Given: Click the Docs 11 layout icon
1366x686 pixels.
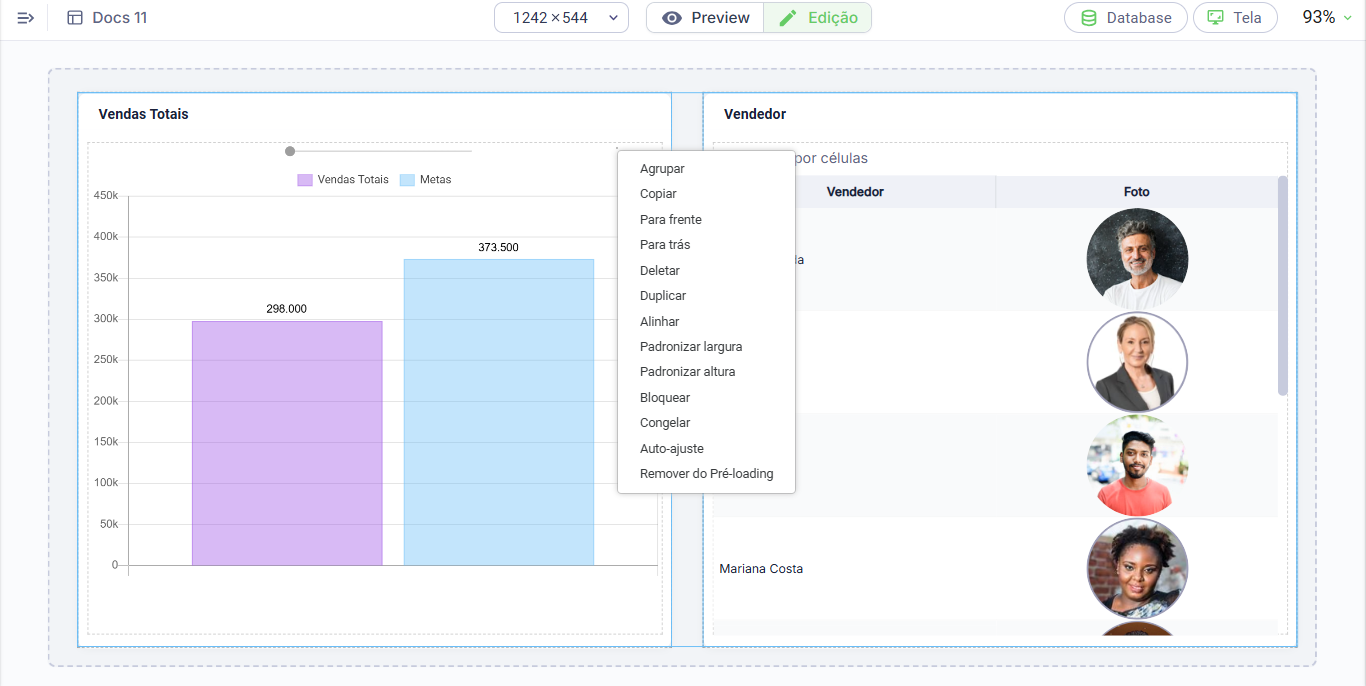Looking at the screenshot, I should click(x=75, y=18).
